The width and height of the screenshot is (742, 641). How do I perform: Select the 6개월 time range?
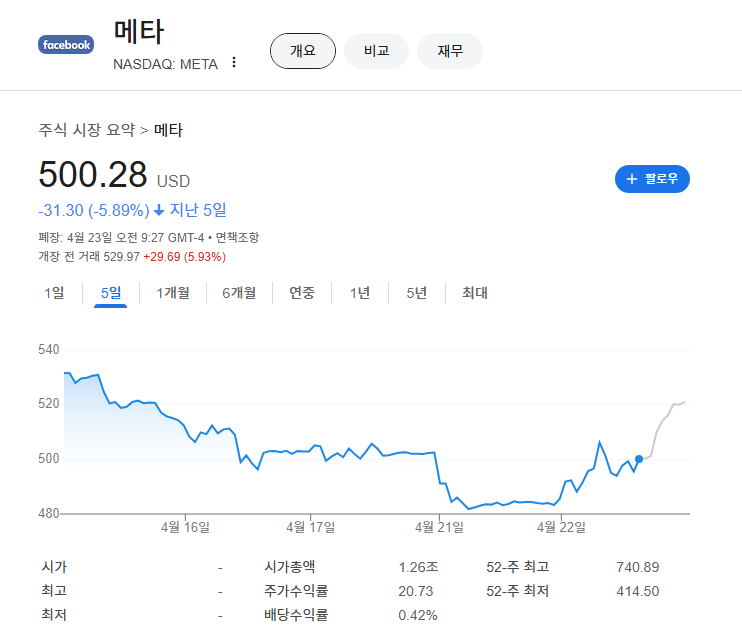pos(239,293)
